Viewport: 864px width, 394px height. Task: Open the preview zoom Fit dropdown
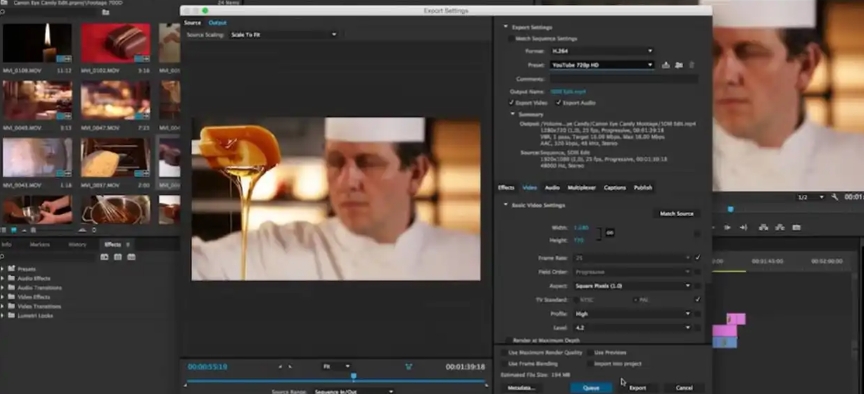(x=336, y=366)
